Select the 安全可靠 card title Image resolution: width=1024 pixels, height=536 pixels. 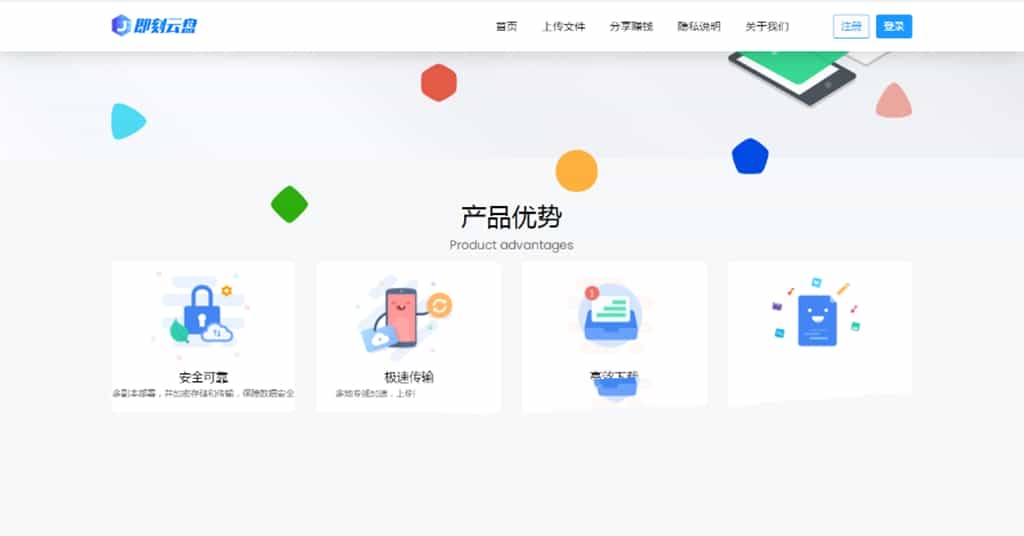[203, 377]
